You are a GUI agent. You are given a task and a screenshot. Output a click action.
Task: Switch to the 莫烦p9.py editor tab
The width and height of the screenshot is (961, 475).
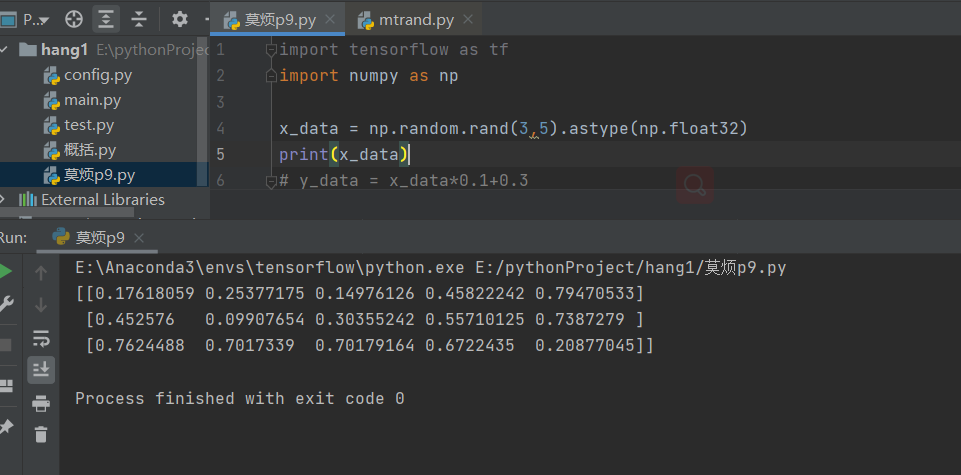(x=280, y=20)
